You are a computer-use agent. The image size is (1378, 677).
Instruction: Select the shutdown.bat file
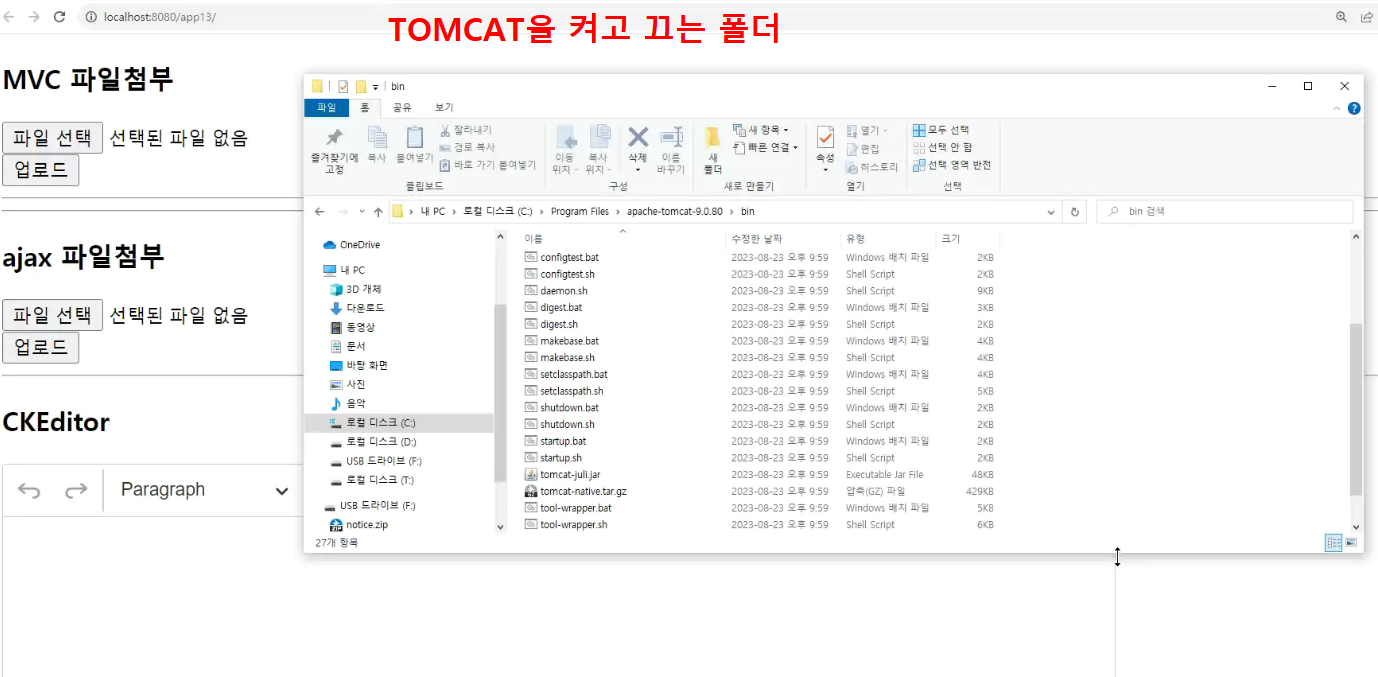[x=569, y=408]
